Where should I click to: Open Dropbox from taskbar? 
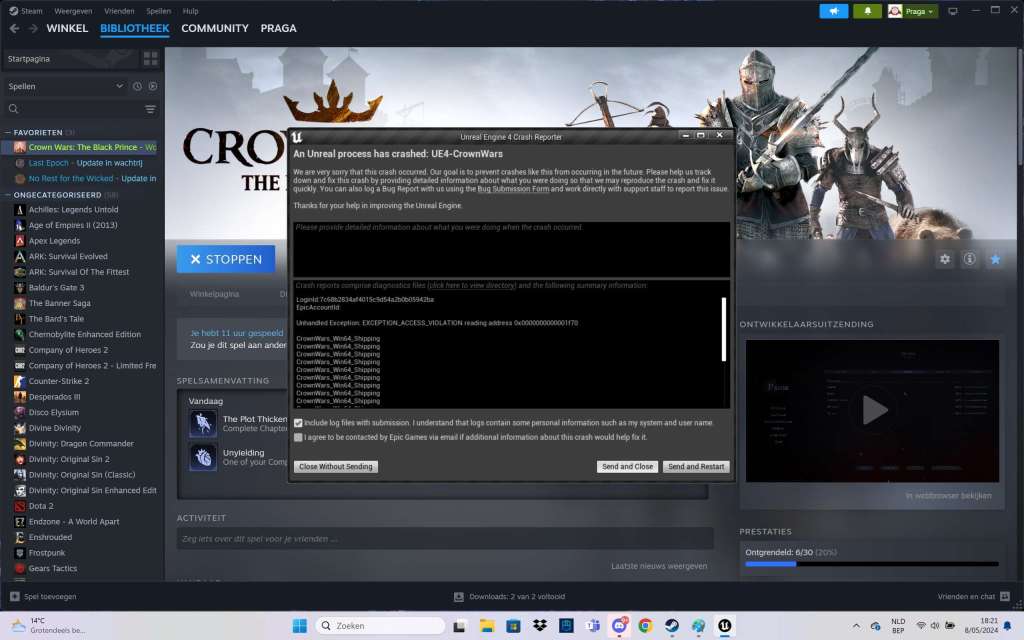[x=539, y=626]
